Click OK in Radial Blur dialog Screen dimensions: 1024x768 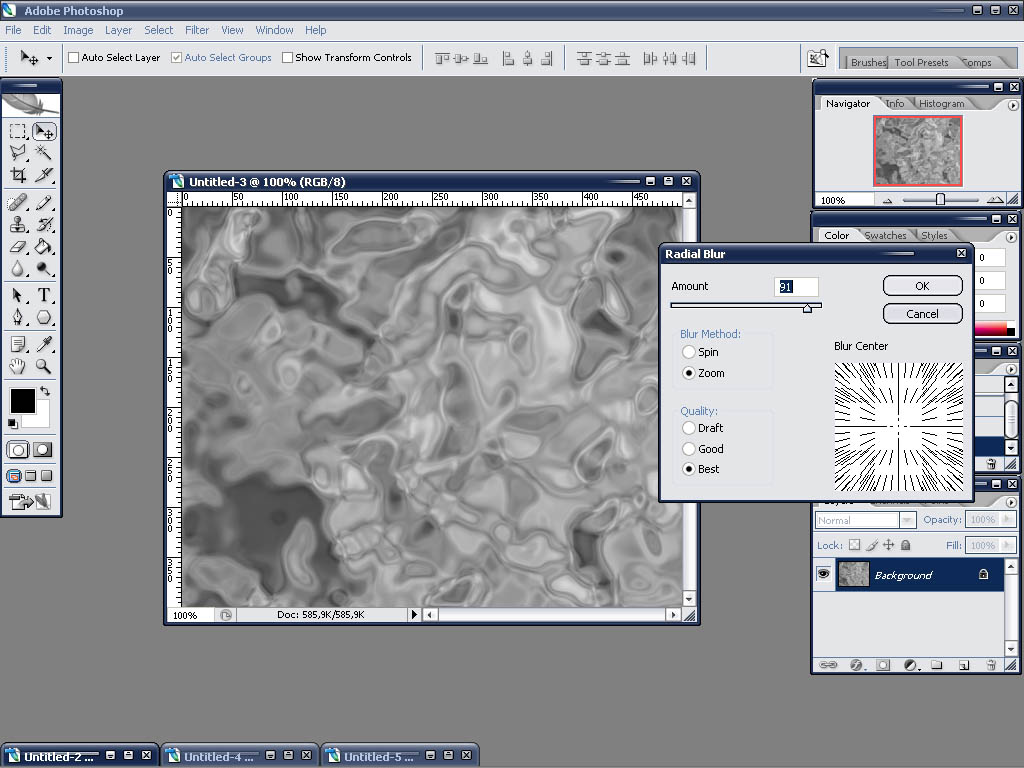pos(922,286)
